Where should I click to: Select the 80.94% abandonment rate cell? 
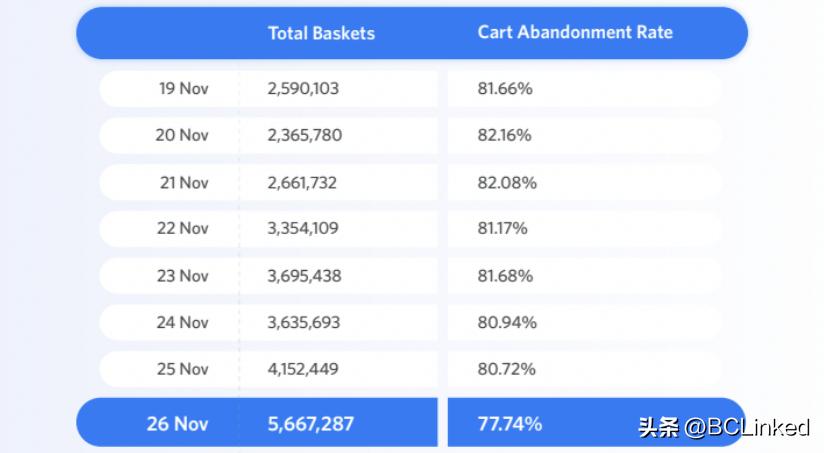[507, 322]
